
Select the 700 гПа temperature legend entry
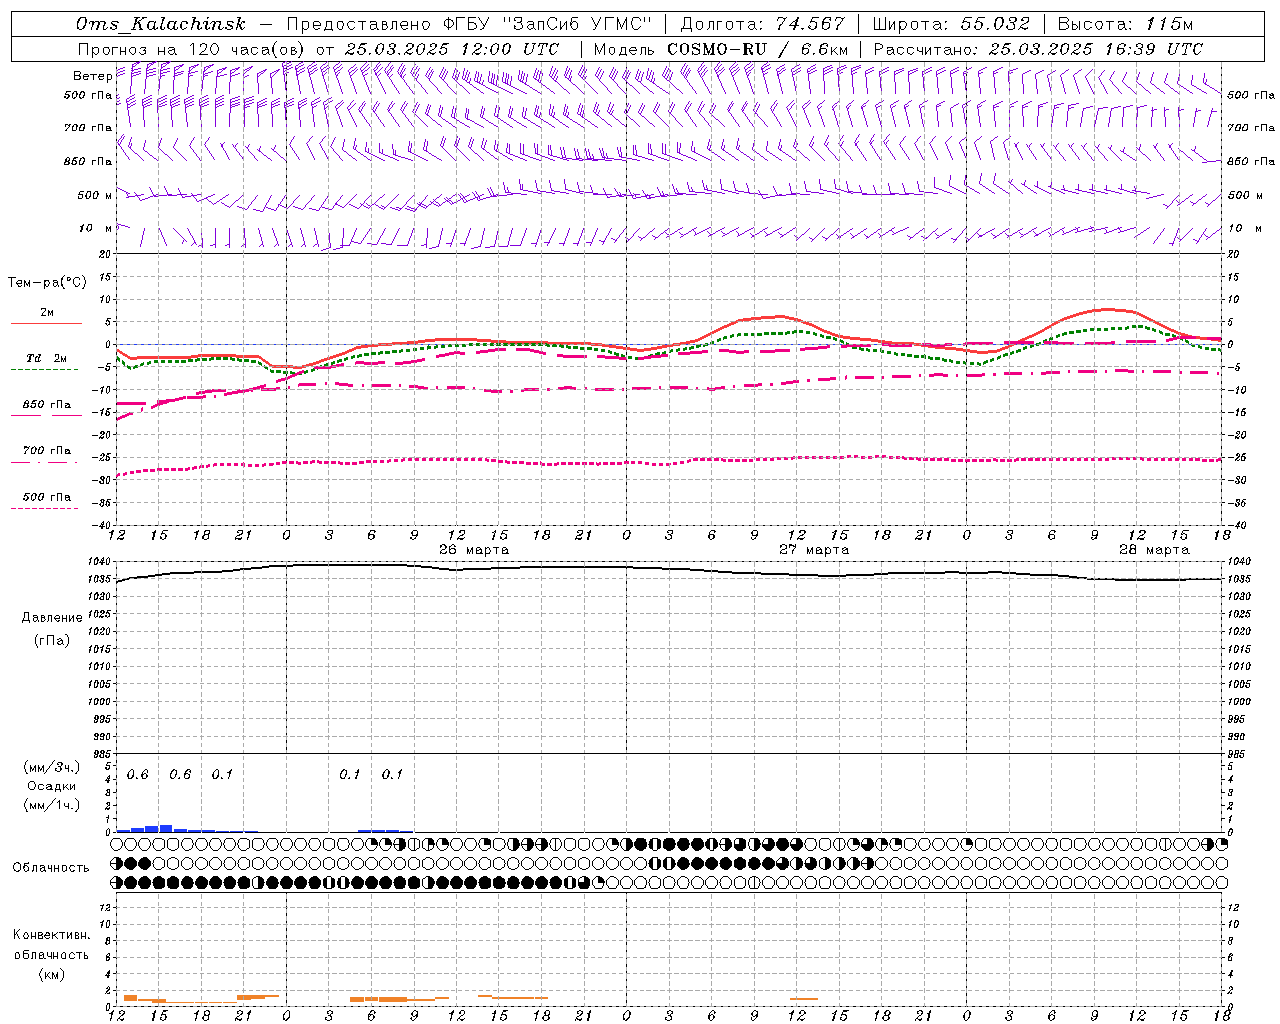[46, 451]
